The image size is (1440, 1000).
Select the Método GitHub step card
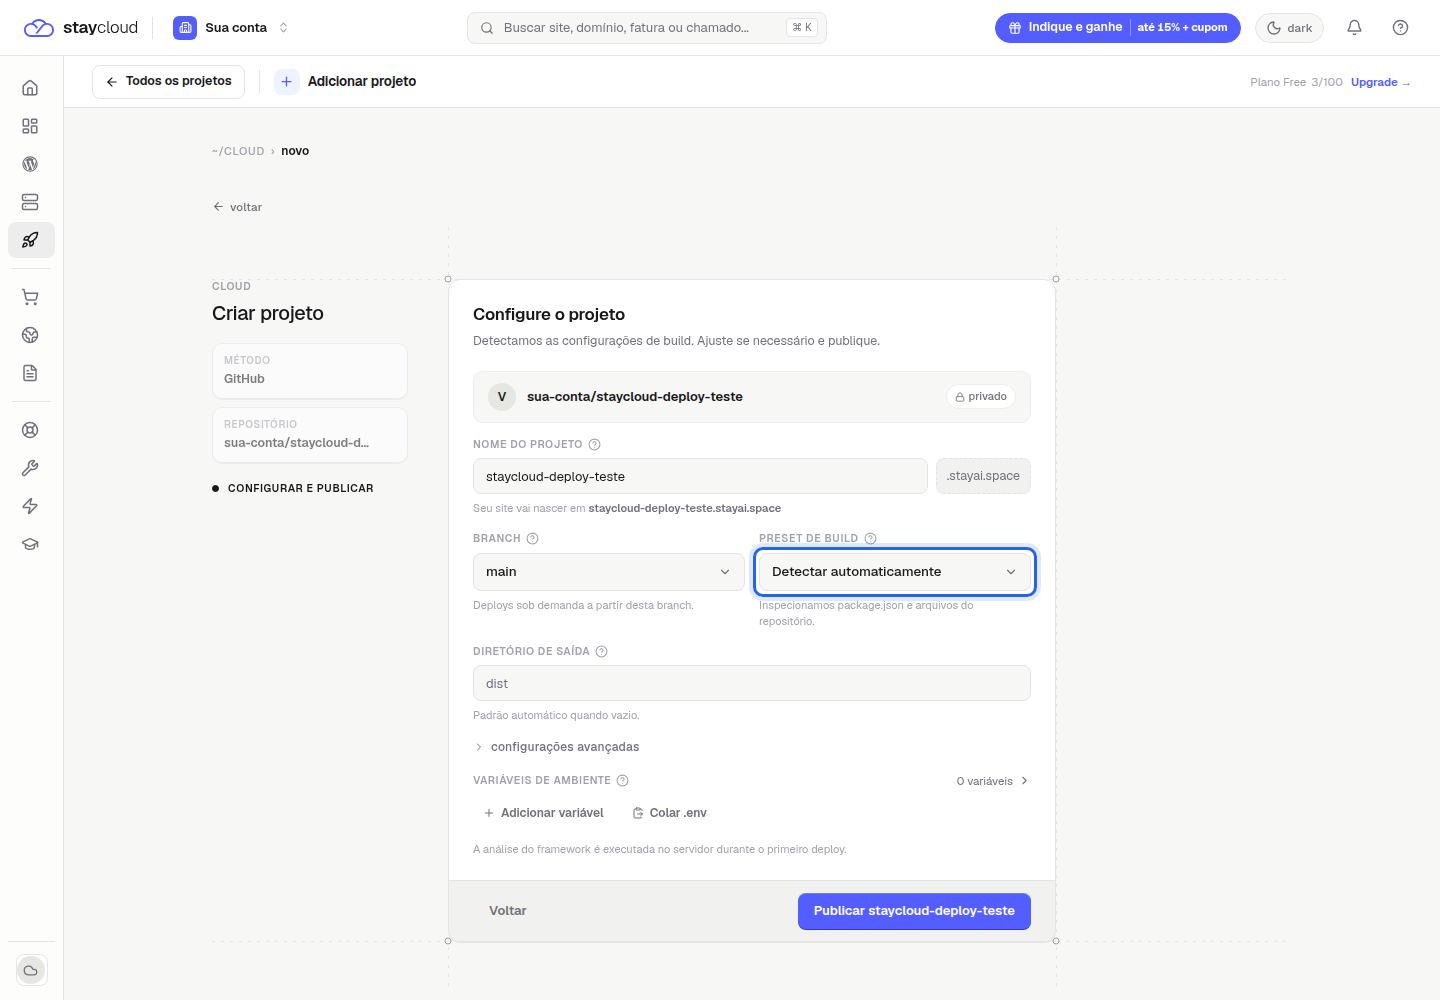coord(310,371)
